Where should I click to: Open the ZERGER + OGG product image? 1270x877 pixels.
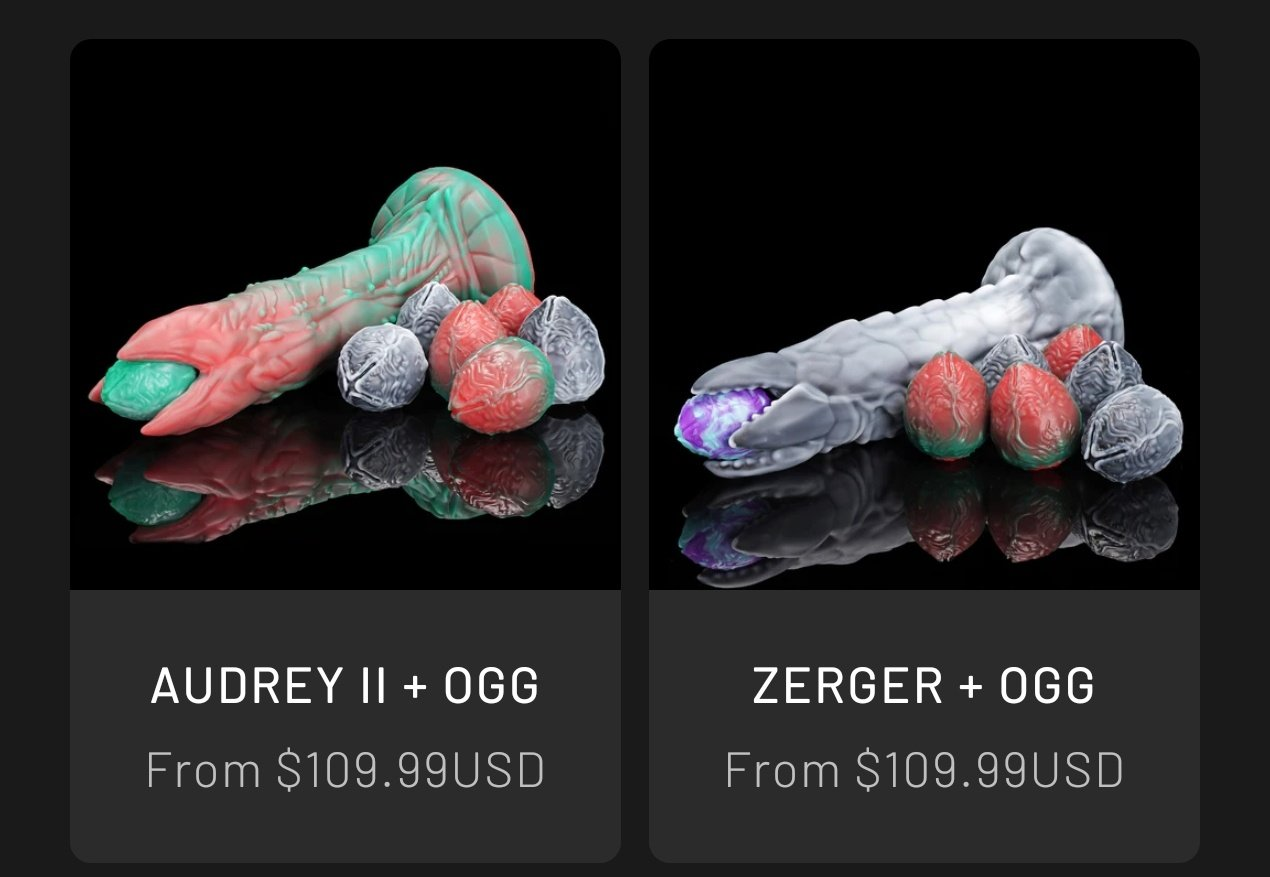coord(924,314)
